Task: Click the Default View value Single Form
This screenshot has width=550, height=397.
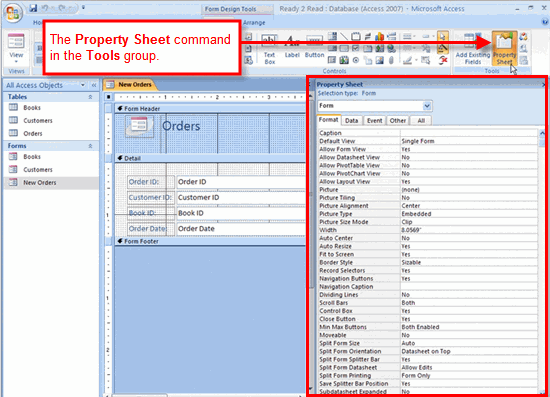Action: click(x=469, y=141)
